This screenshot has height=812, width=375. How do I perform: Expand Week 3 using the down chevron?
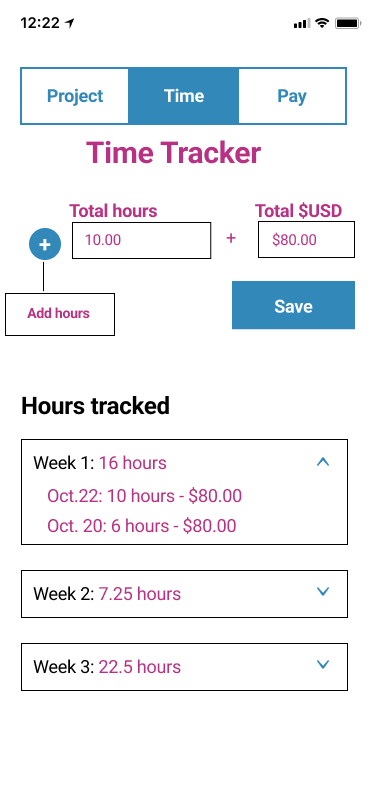(x=323, y=664)
